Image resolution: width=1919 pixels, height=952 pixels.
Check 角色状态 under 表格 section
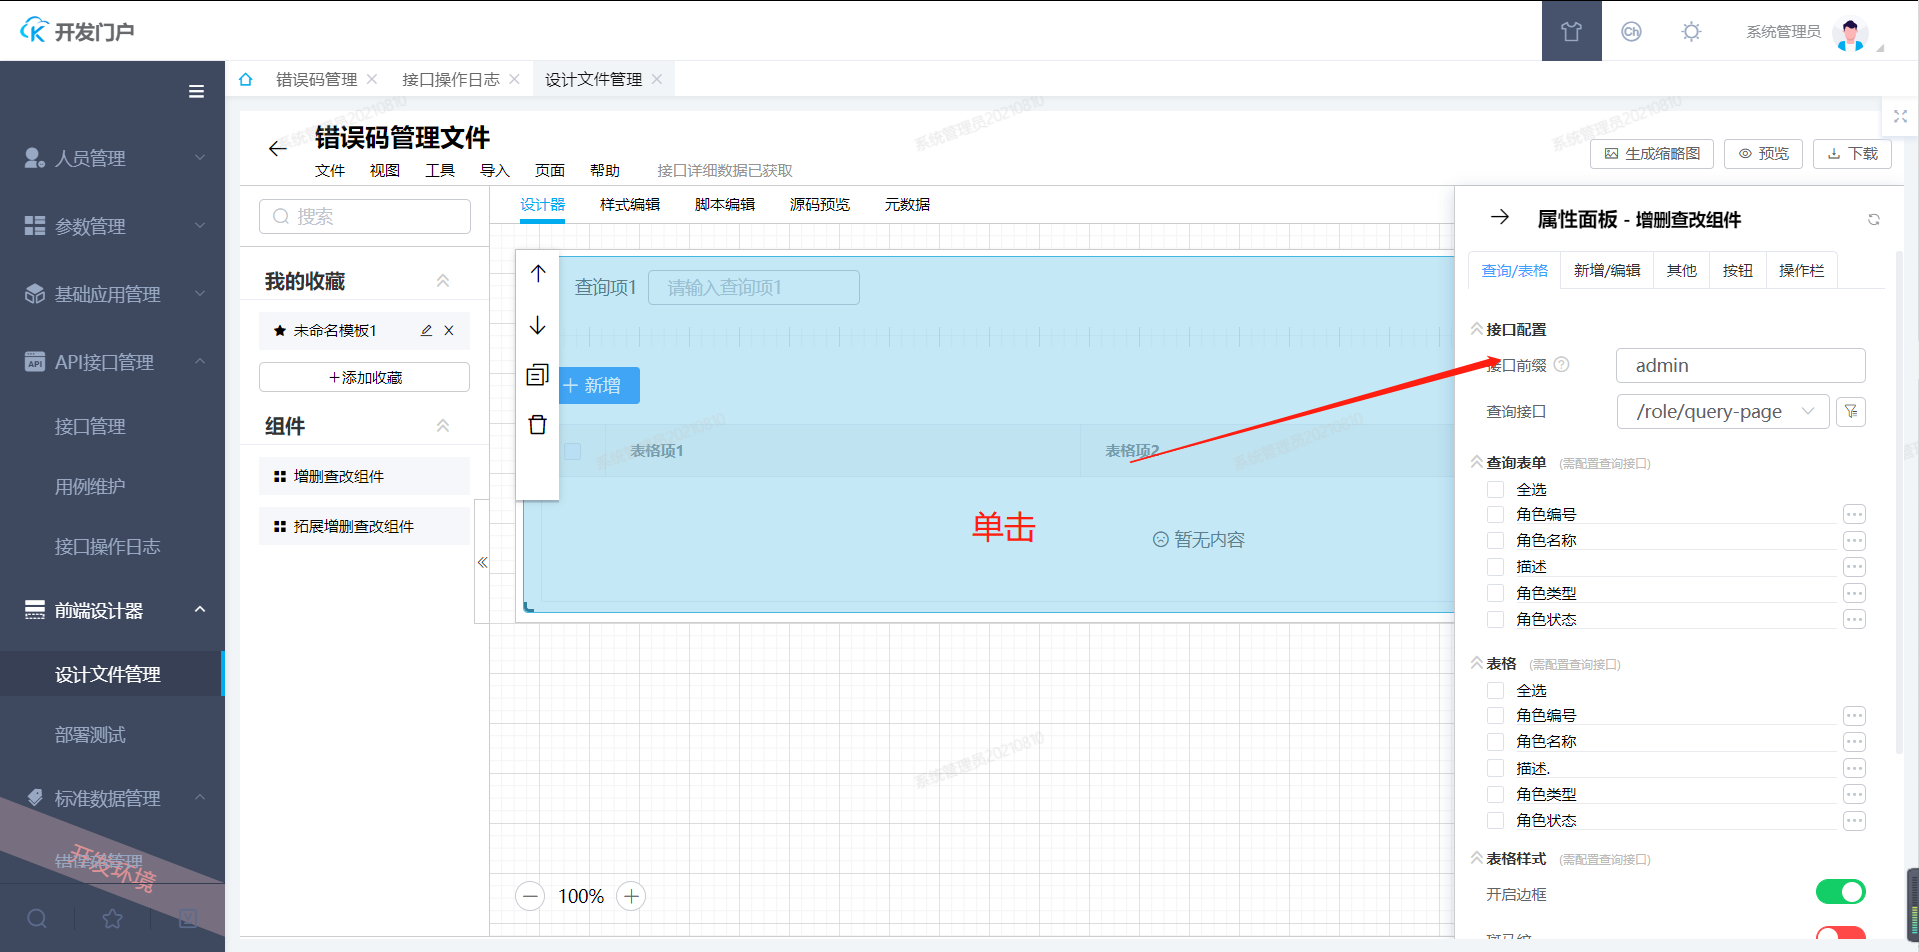(x=1495, y=820)
